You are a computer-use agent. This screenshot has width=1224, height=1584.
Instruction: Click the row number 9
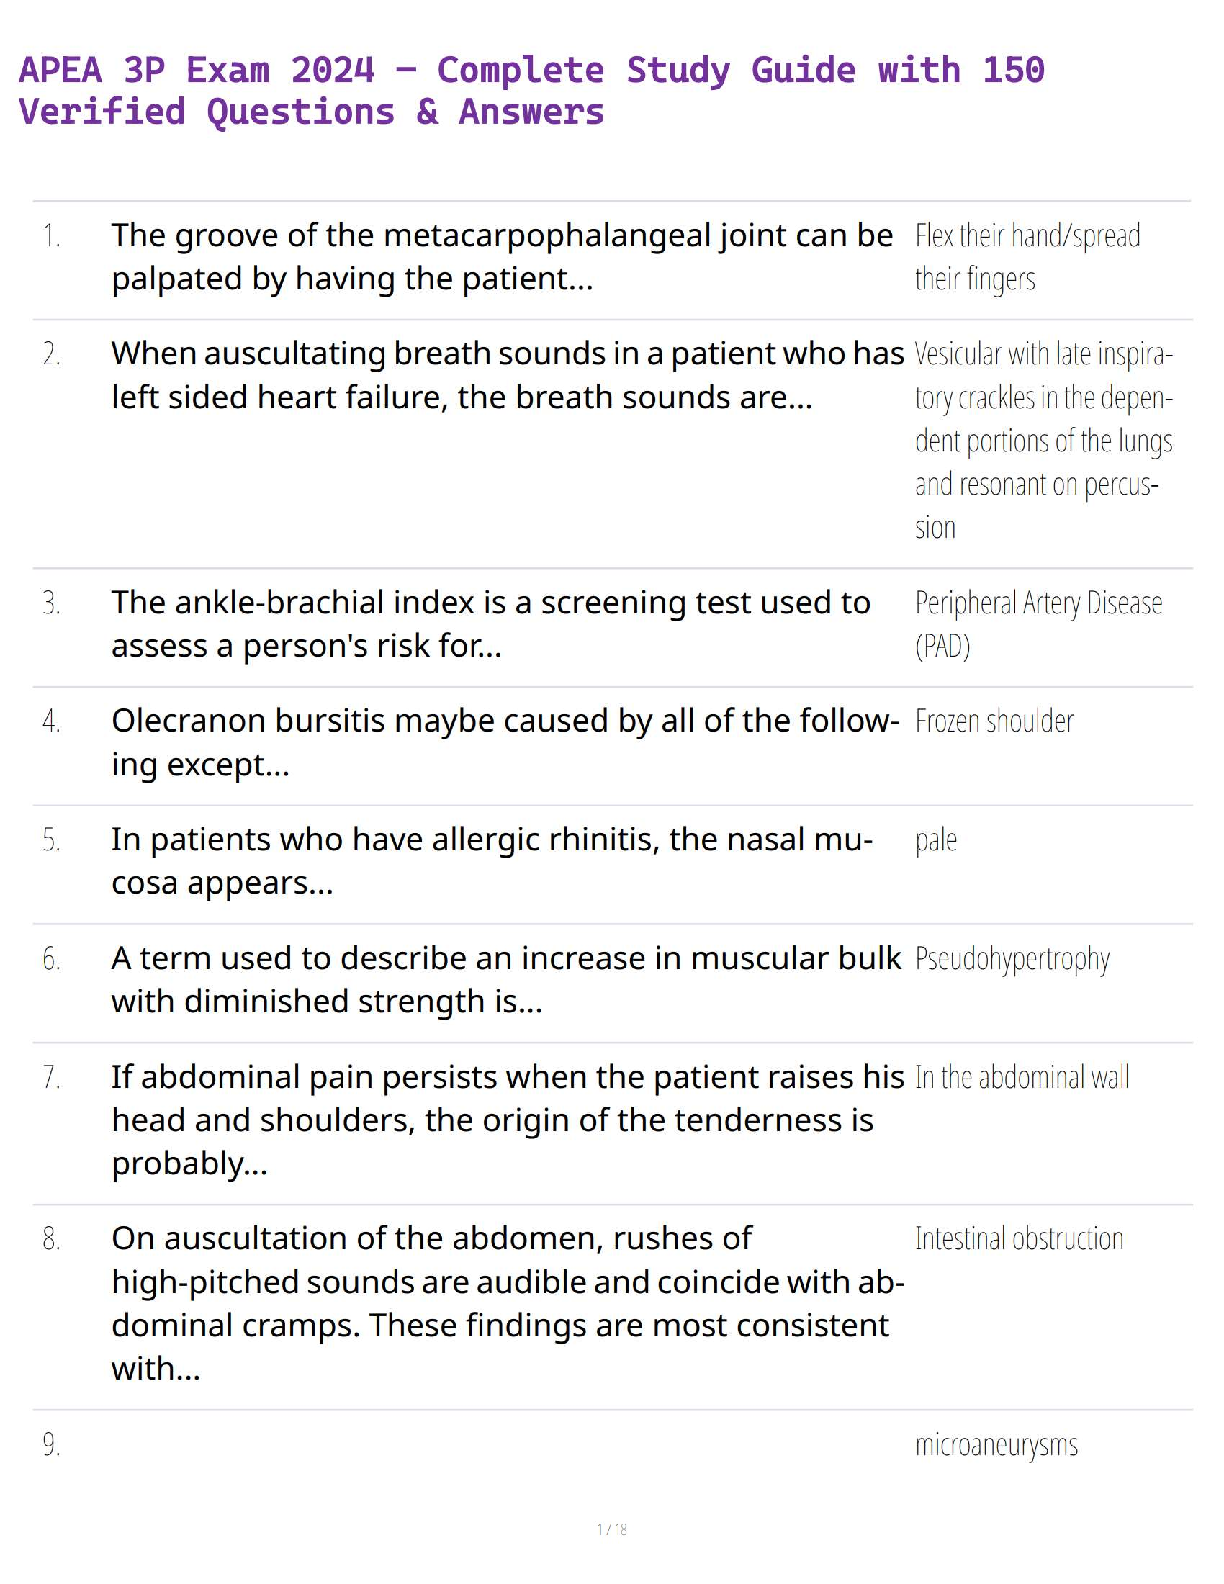(x=51, y=1446)
